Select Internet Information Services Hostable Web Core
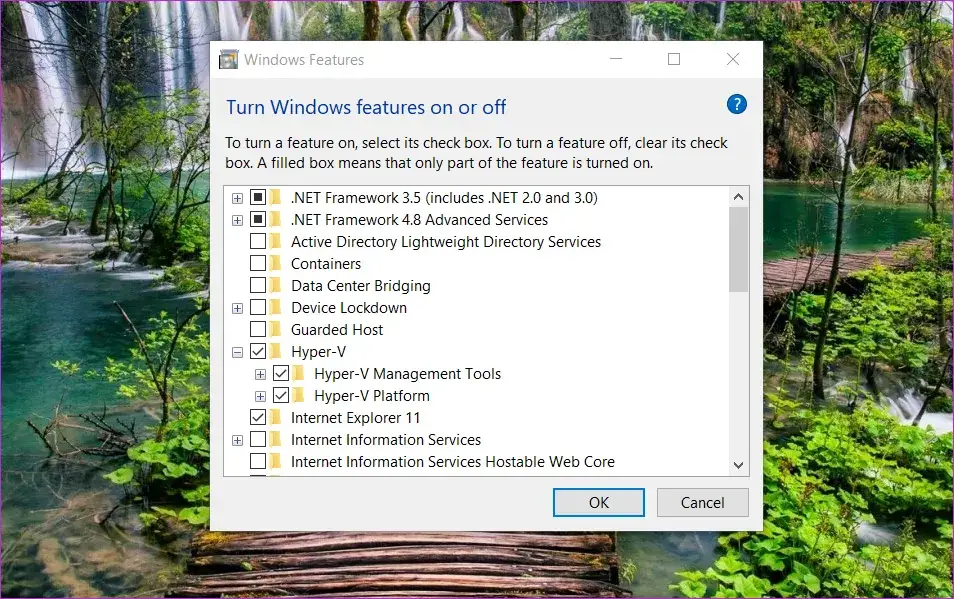 pos(452,462)
